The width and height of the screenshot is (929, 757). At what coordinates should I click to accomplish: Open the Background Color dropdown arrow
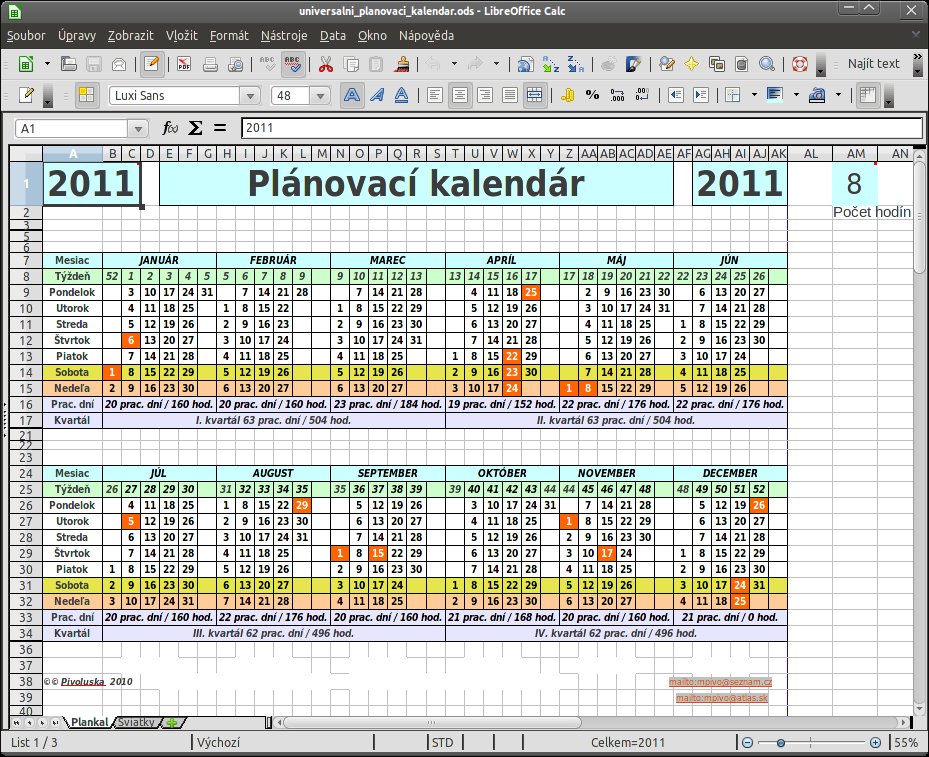click(796, 95)
